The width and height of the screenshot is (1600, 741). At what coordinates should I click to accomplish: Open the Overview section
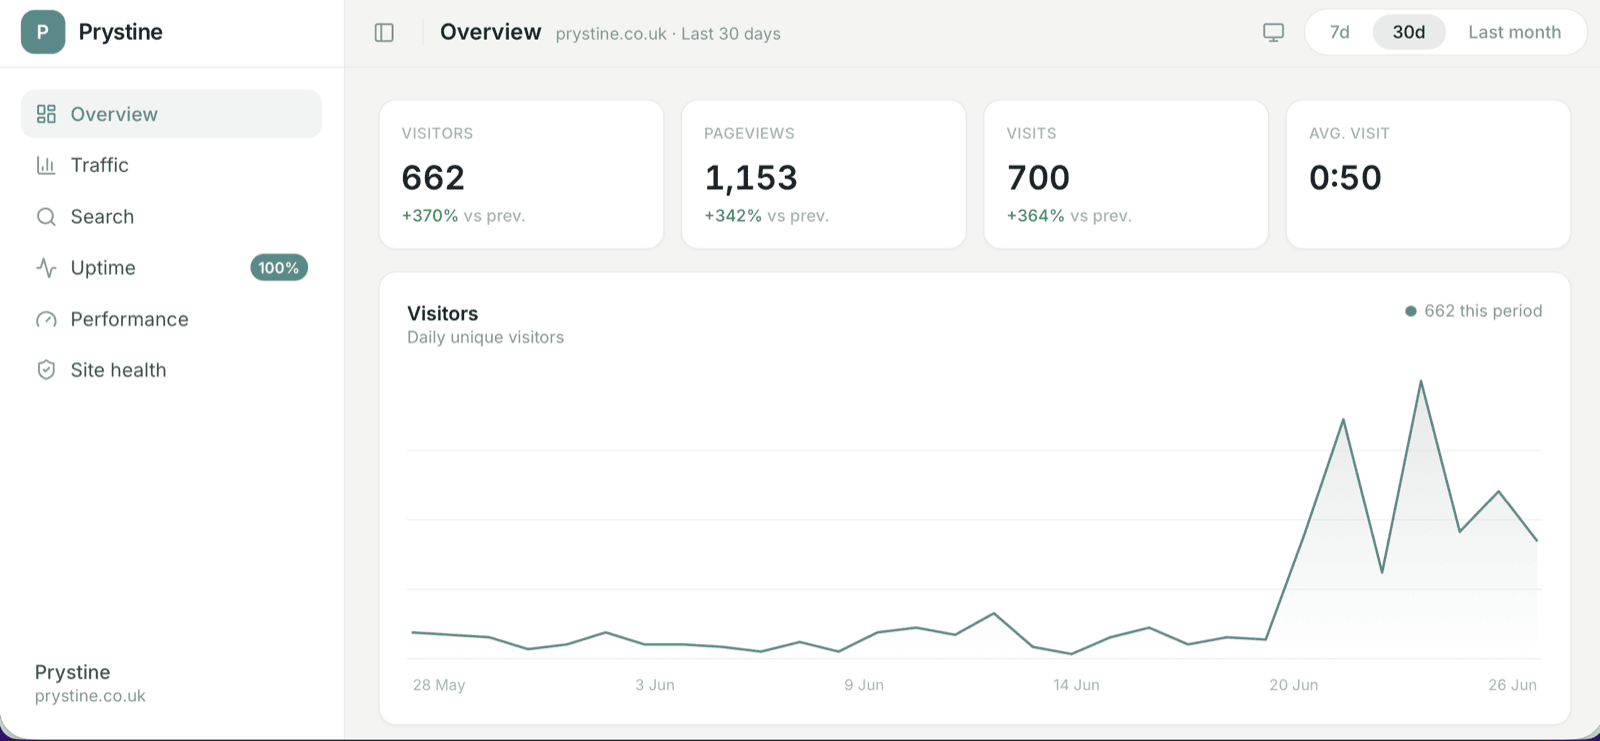coord(171,114)
